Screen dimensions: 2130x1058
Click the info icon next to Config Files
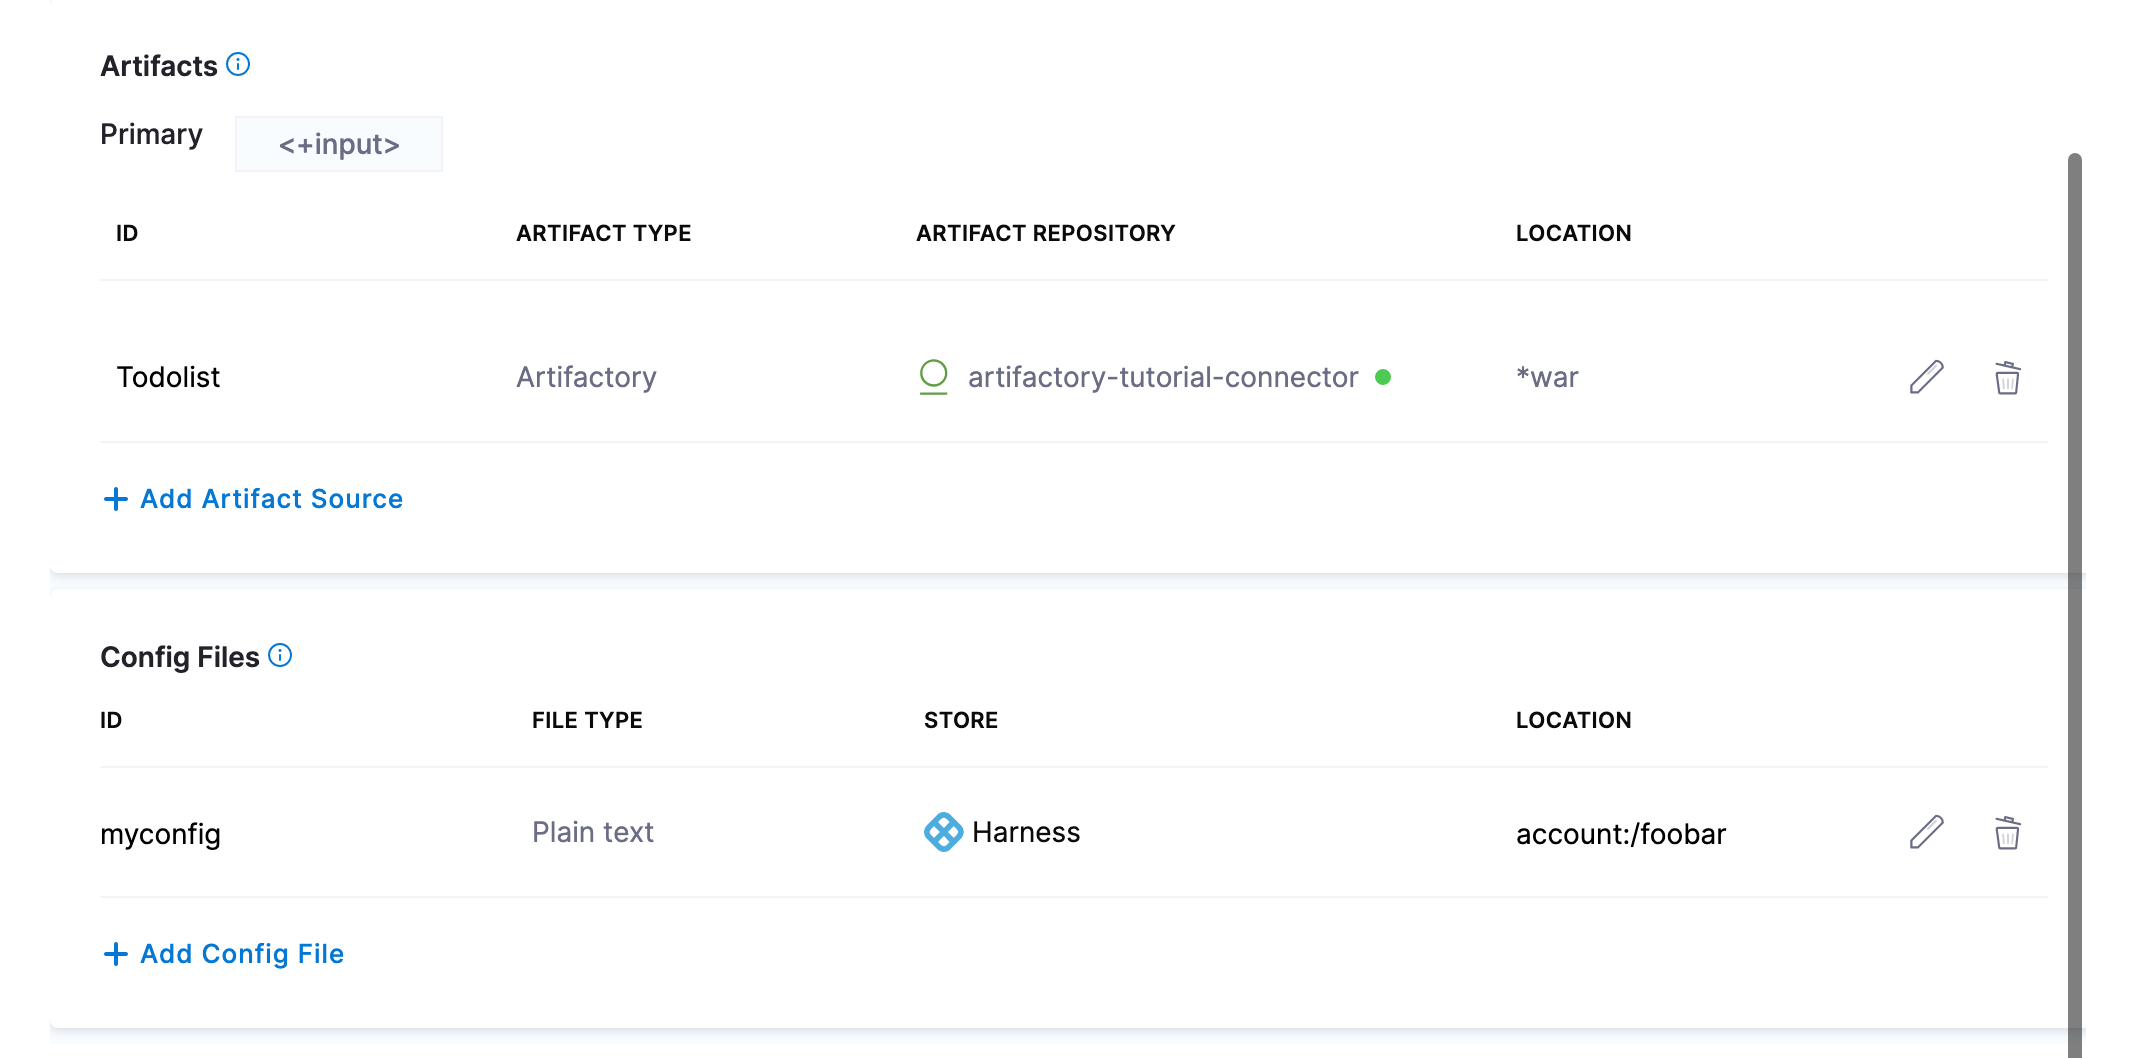[280, 656]
